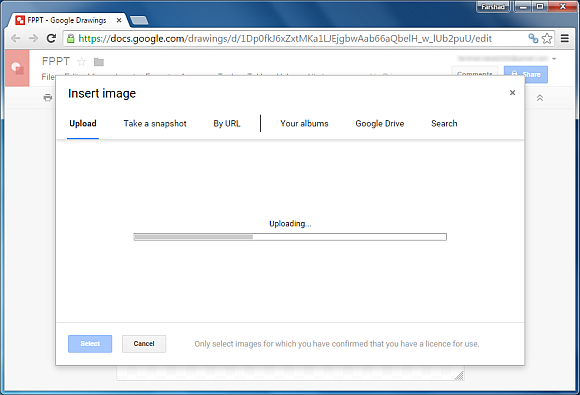Screen dimensions: 580x395
Task: Click the Cancel button
Action: (144, 344)
